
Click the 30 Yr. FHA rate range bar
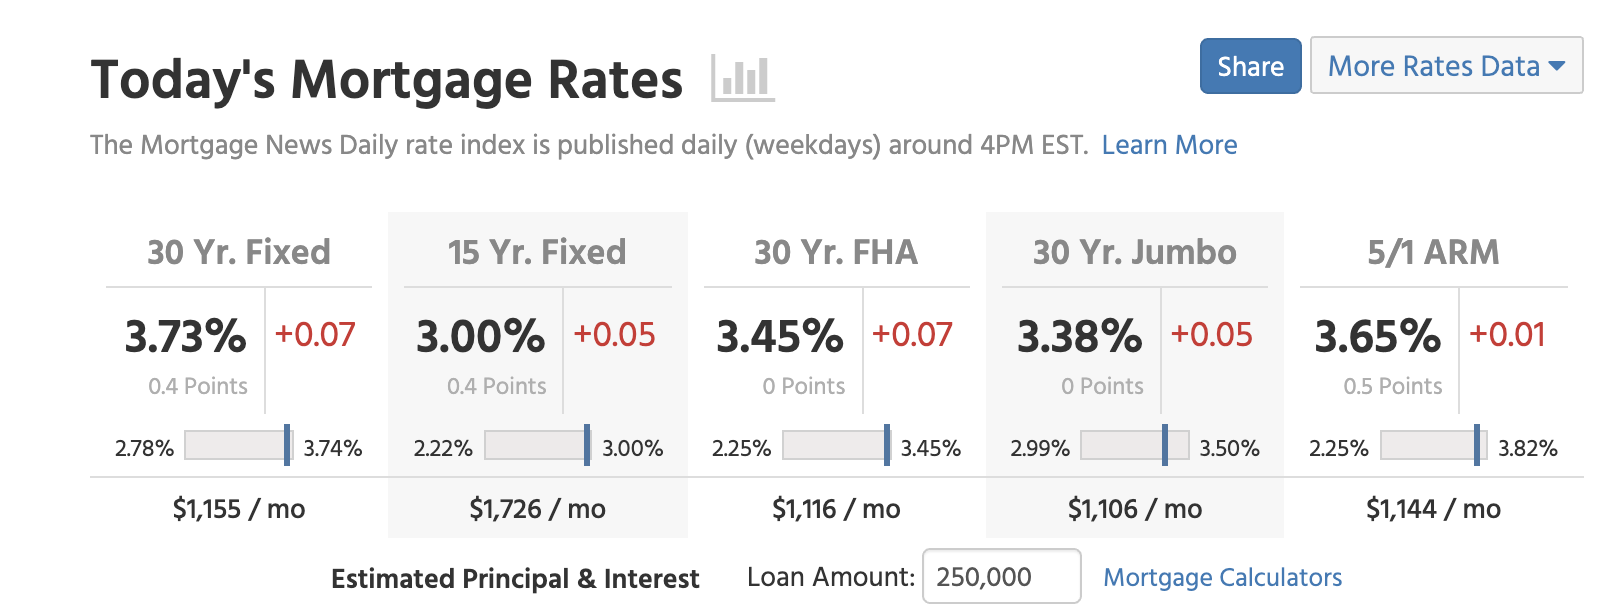836,445
